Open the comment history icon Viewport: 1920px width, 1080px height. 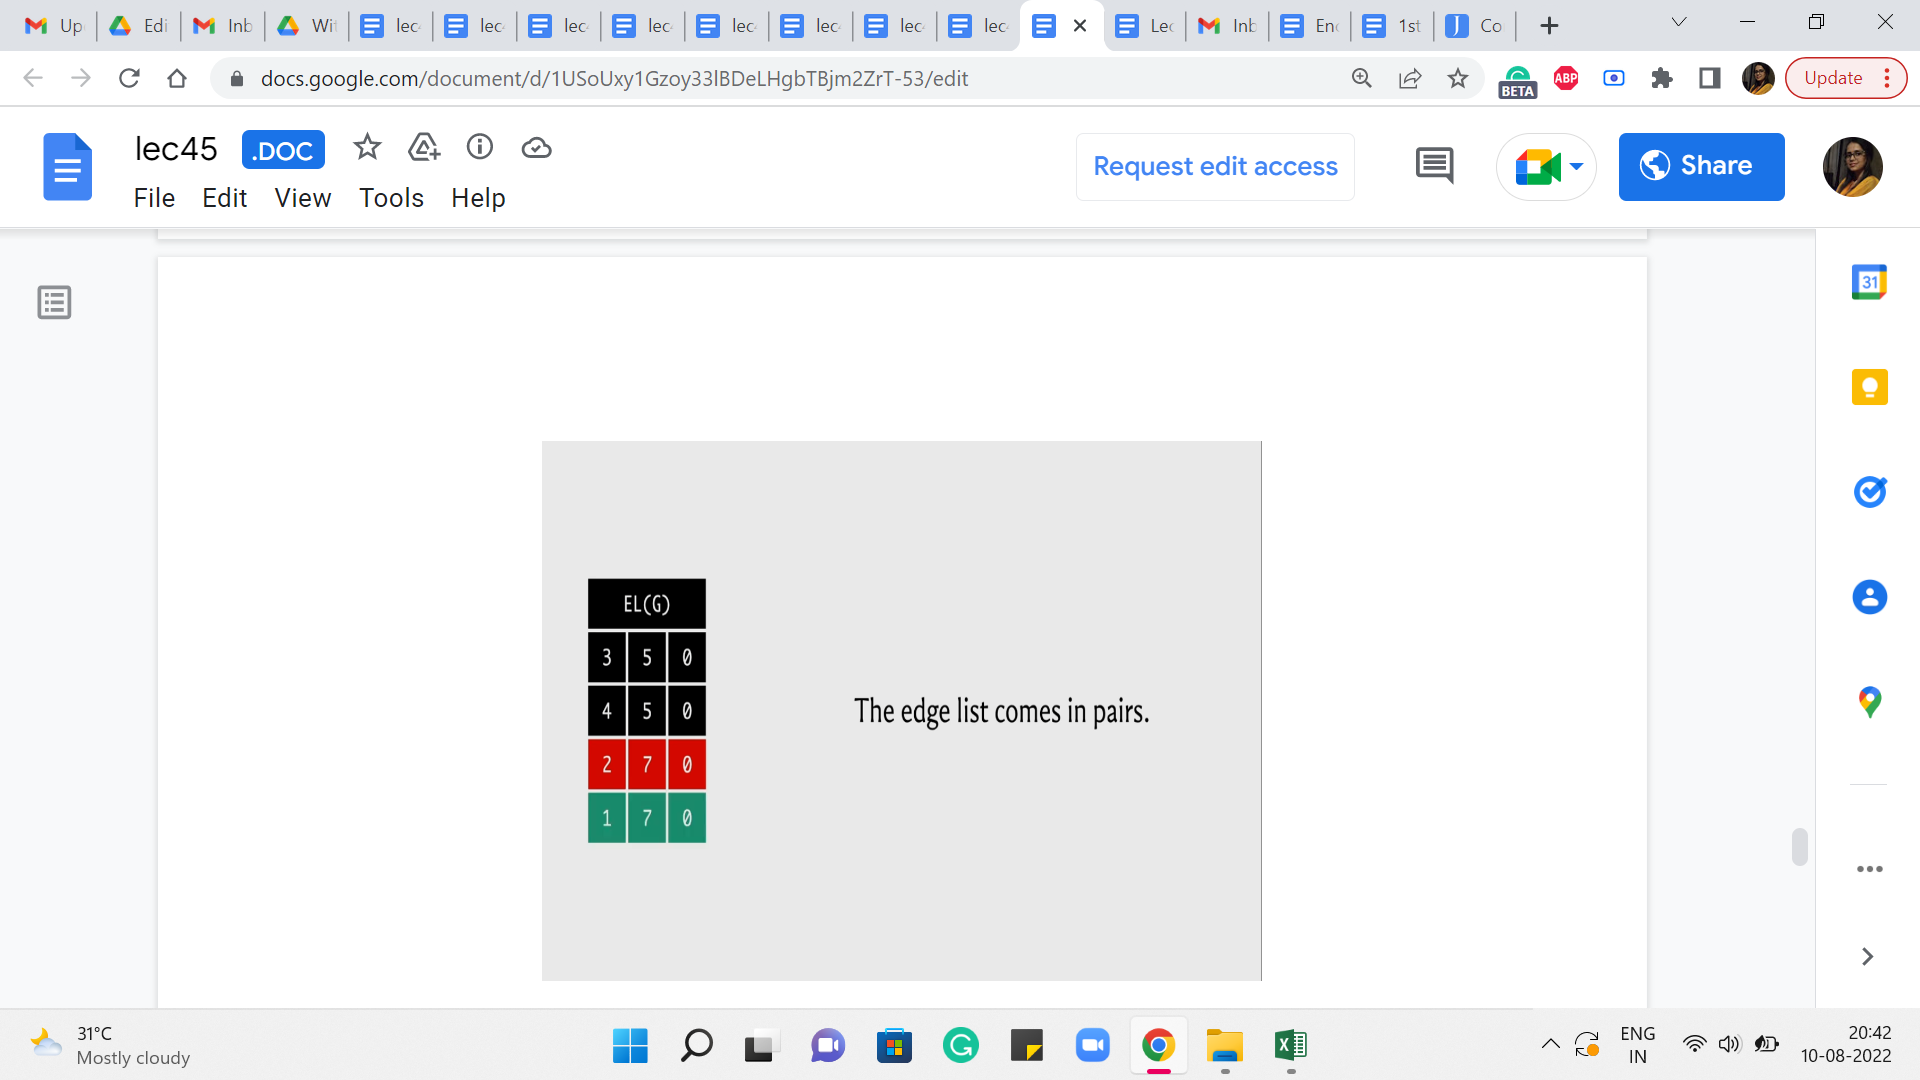[1434, 166]
